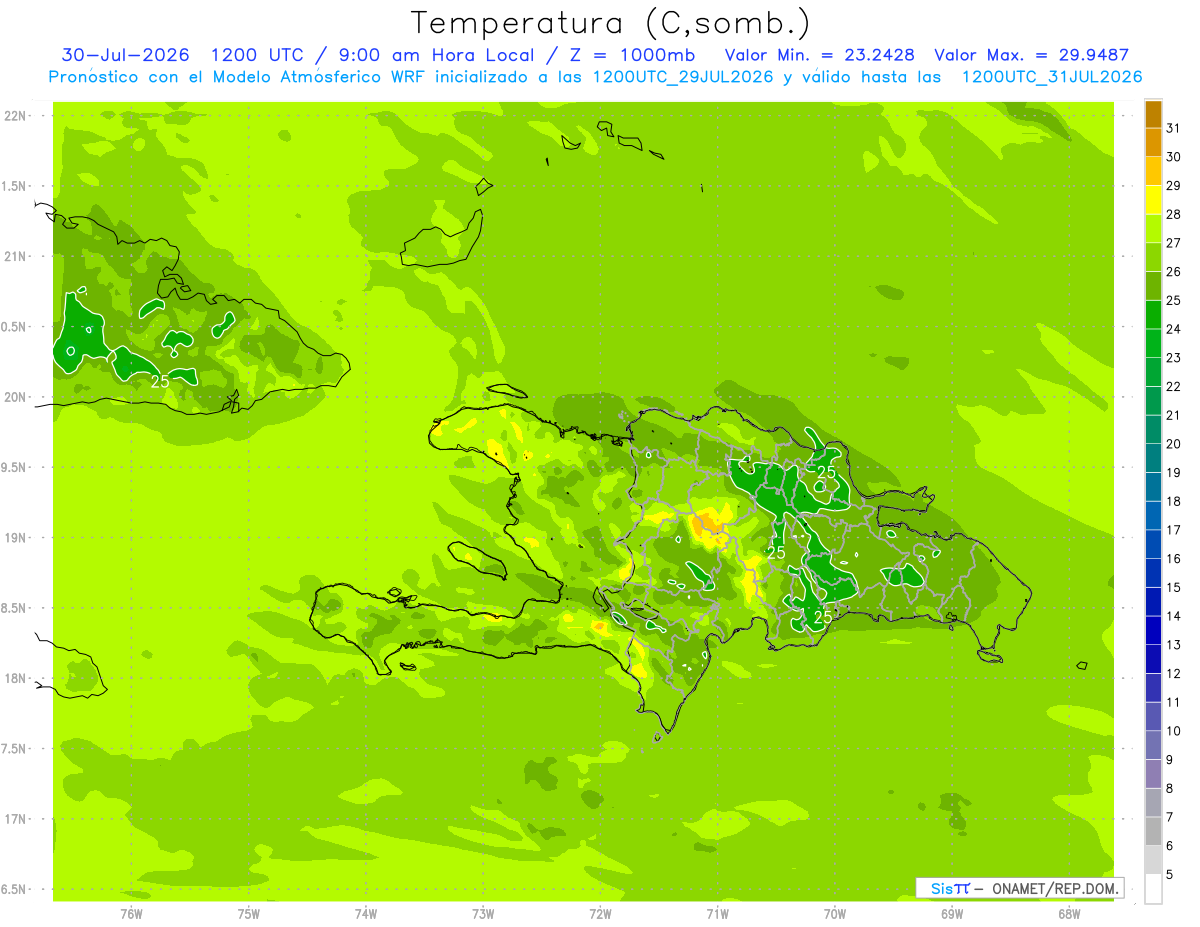The height and width of the screenshot is (927, 1200).
Task: Click legend value "10"
Action: 1173,731
